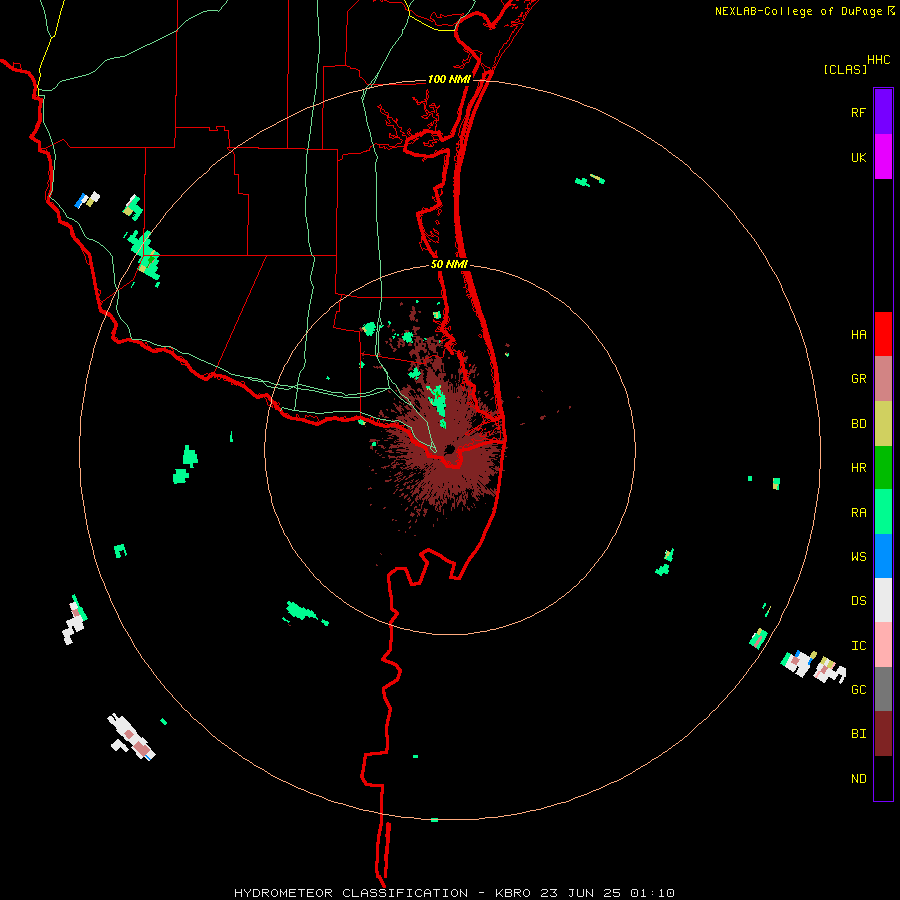The width and height of the screenshot is (900, 900).
Task: Select the BD yellow legend block
Action: click(x=883, y=423)
